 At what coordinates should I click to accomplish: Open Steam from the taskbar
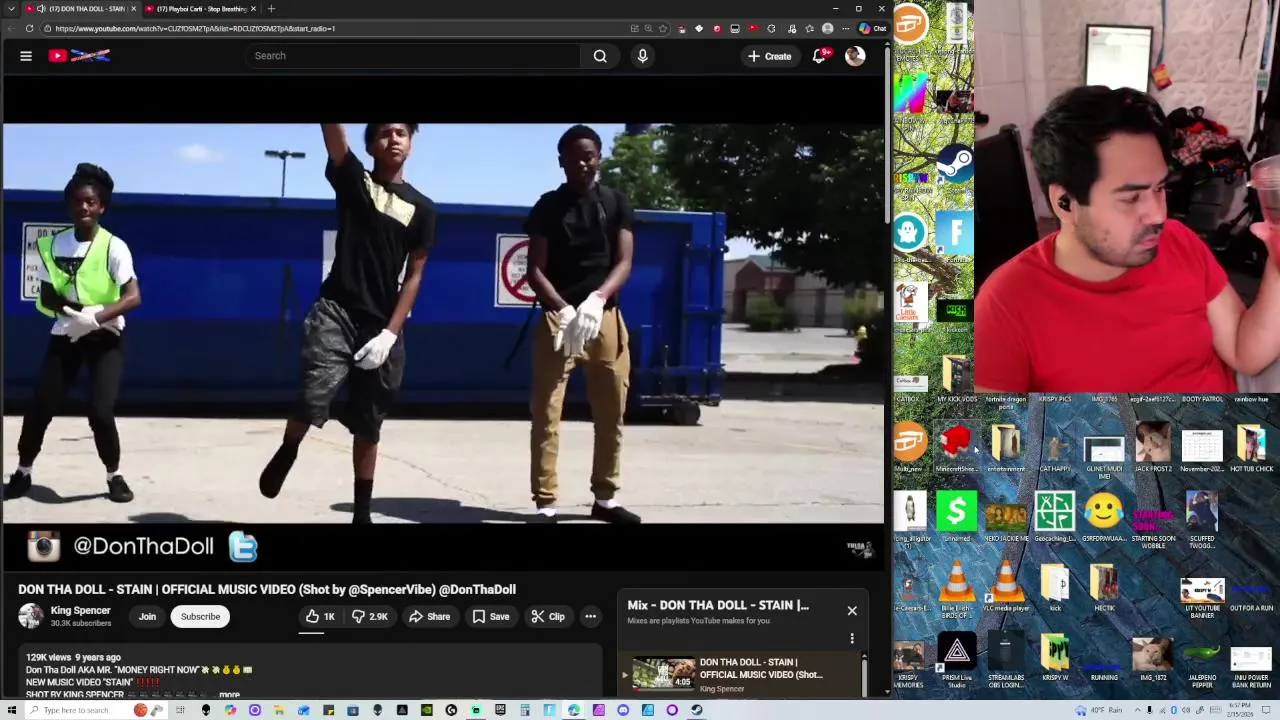(696, 710)
